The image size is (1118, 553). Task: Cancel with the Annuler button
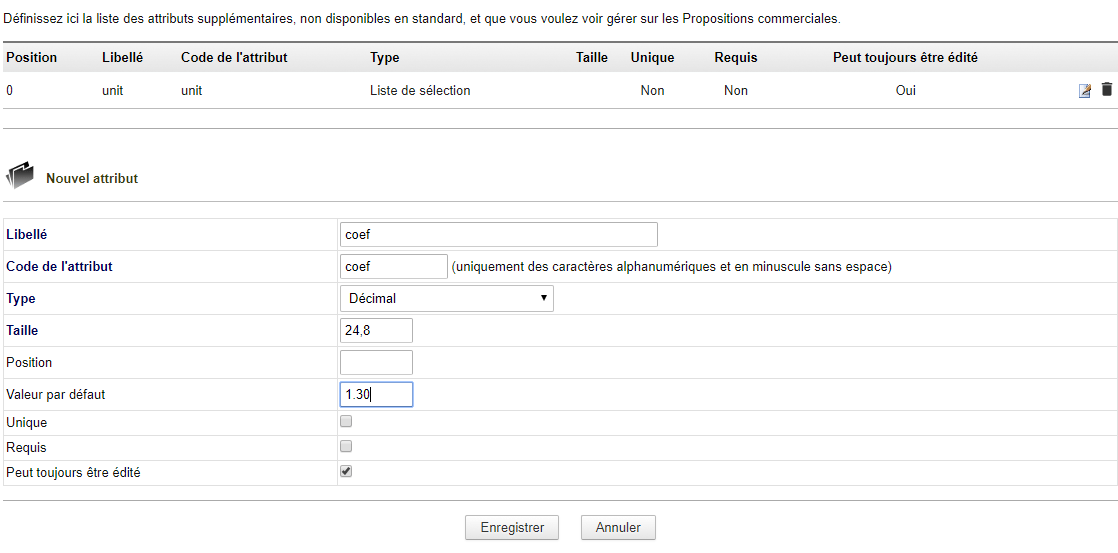coord(618,528)
